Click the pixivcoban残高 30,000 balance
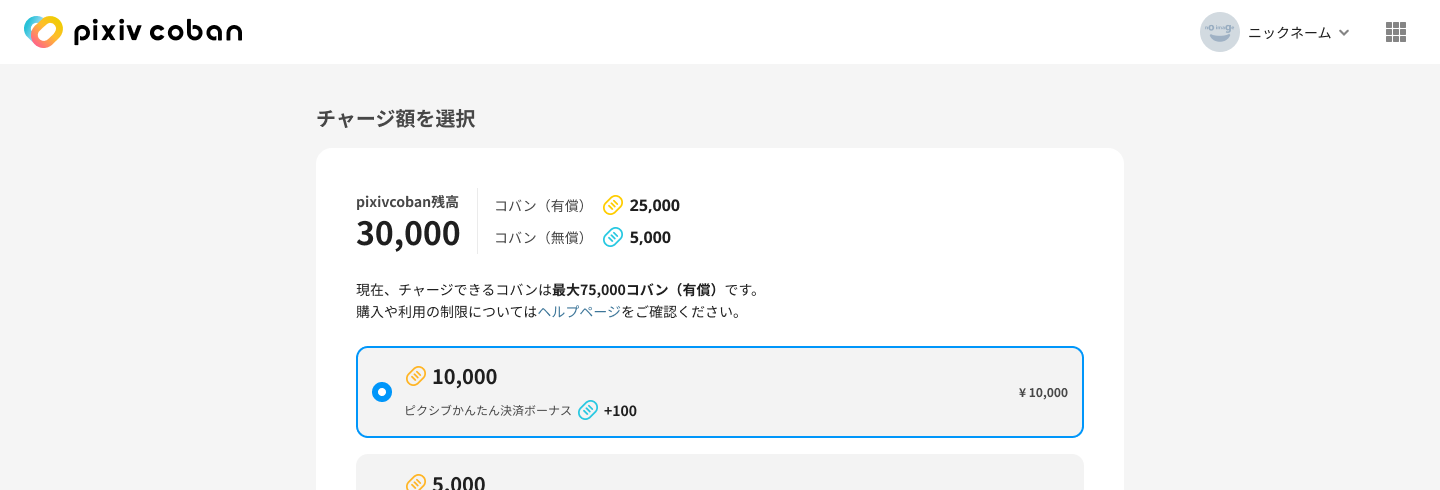 pyautogui.click(x=408, y=232)
